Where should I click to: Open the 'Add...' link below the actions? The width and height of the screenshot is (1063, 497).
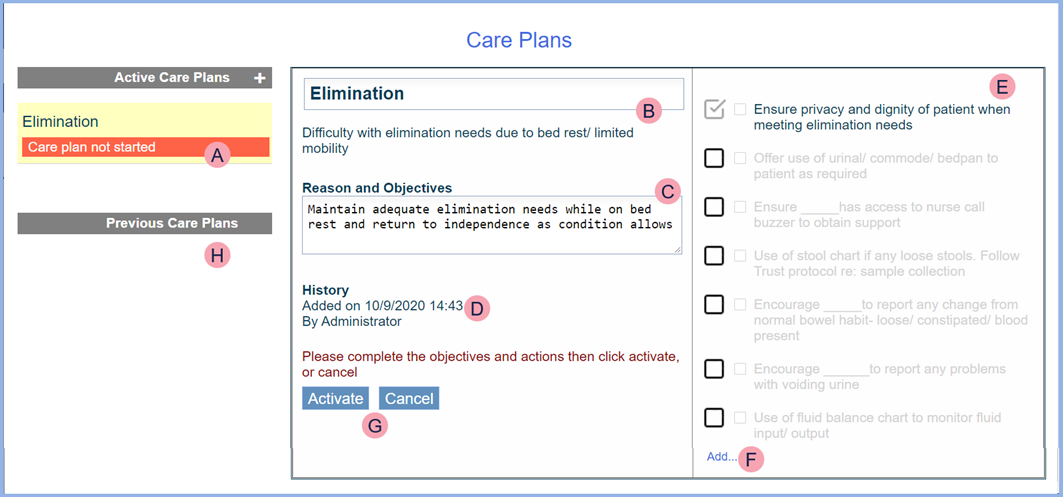(x=721, y=457)
